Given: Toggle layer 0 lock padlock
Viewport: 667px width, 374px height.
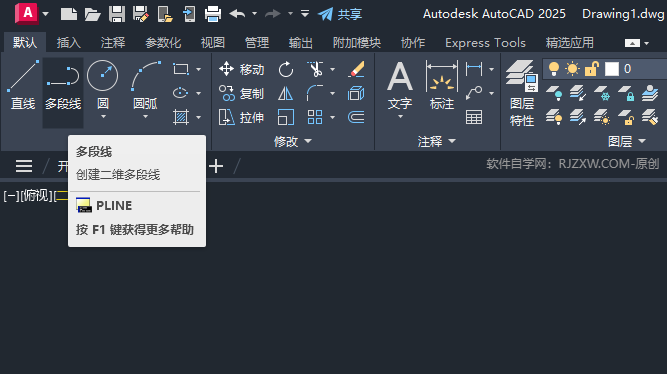Looking at the screenshot, I should tap(592, 69).
